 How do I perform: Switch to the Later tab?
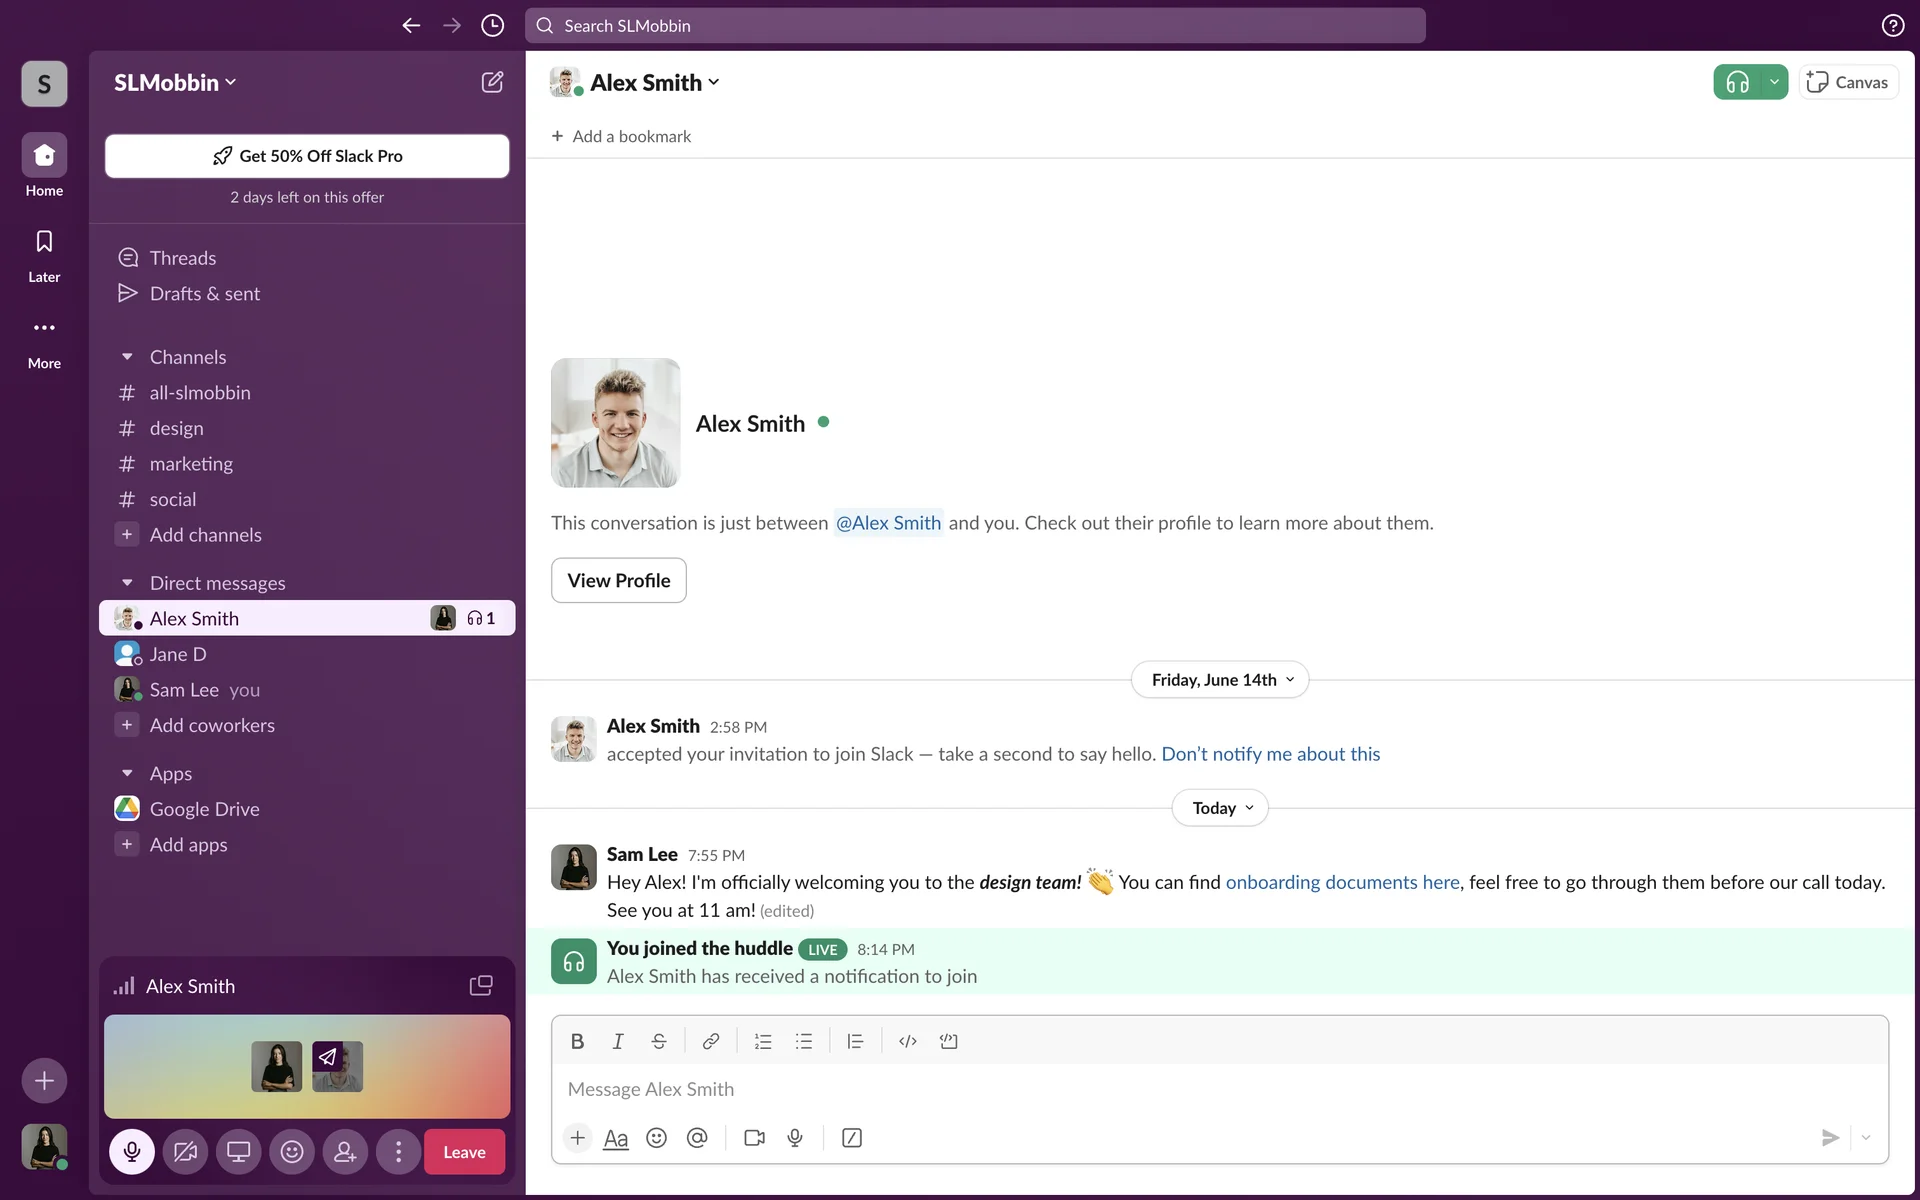(44, 254)
